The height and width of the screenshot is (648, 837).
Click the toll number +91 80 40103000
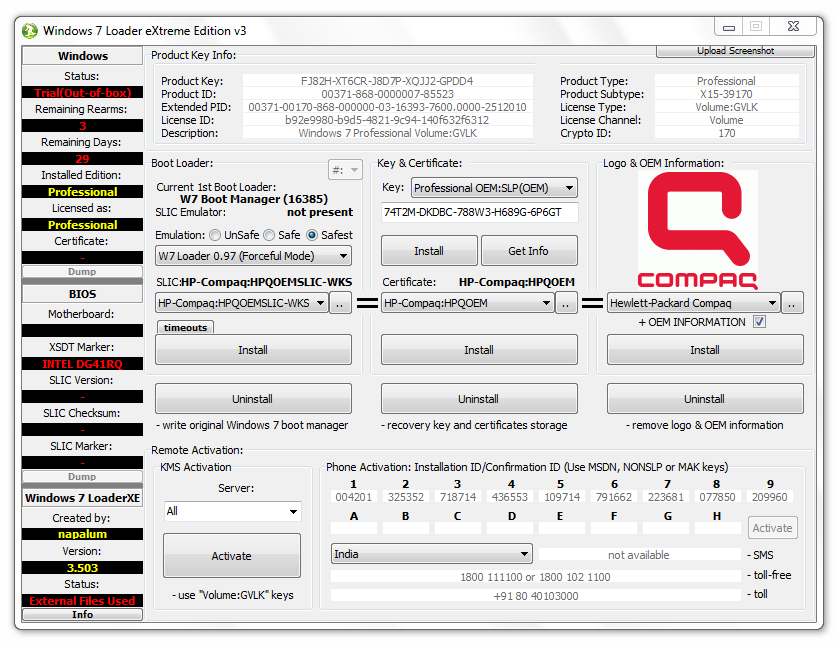point(535,596)
